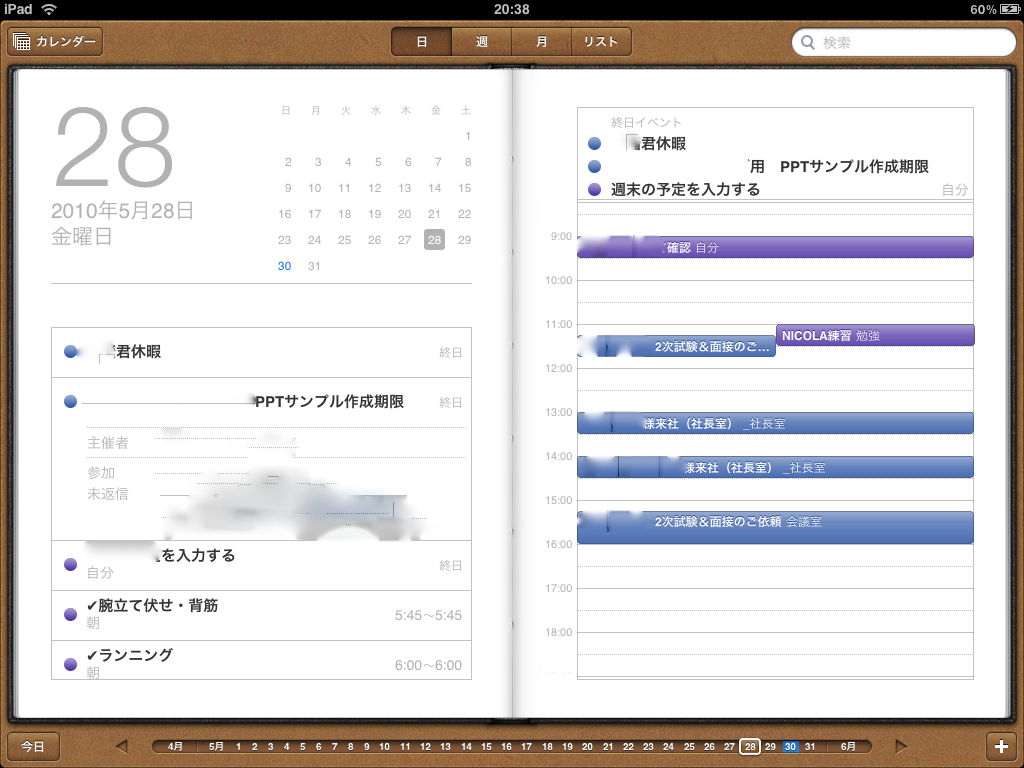Tap the plus icon to add event

point(1000,746)
